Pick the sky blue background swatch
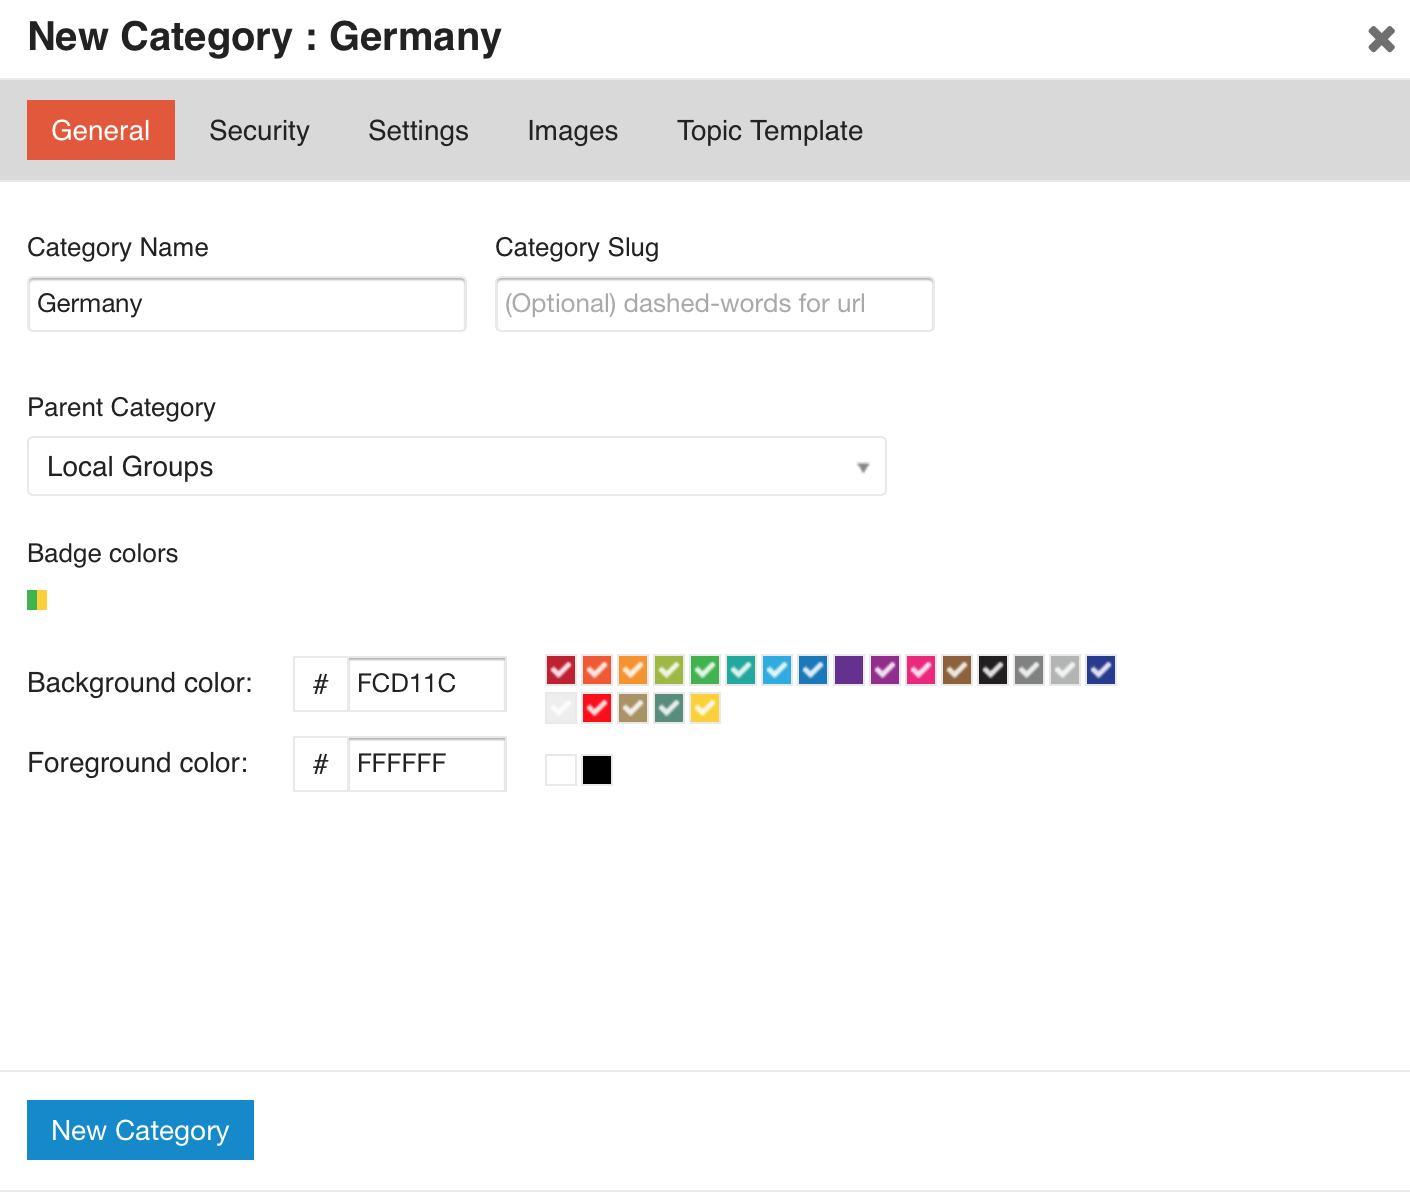 pos(777,670)
